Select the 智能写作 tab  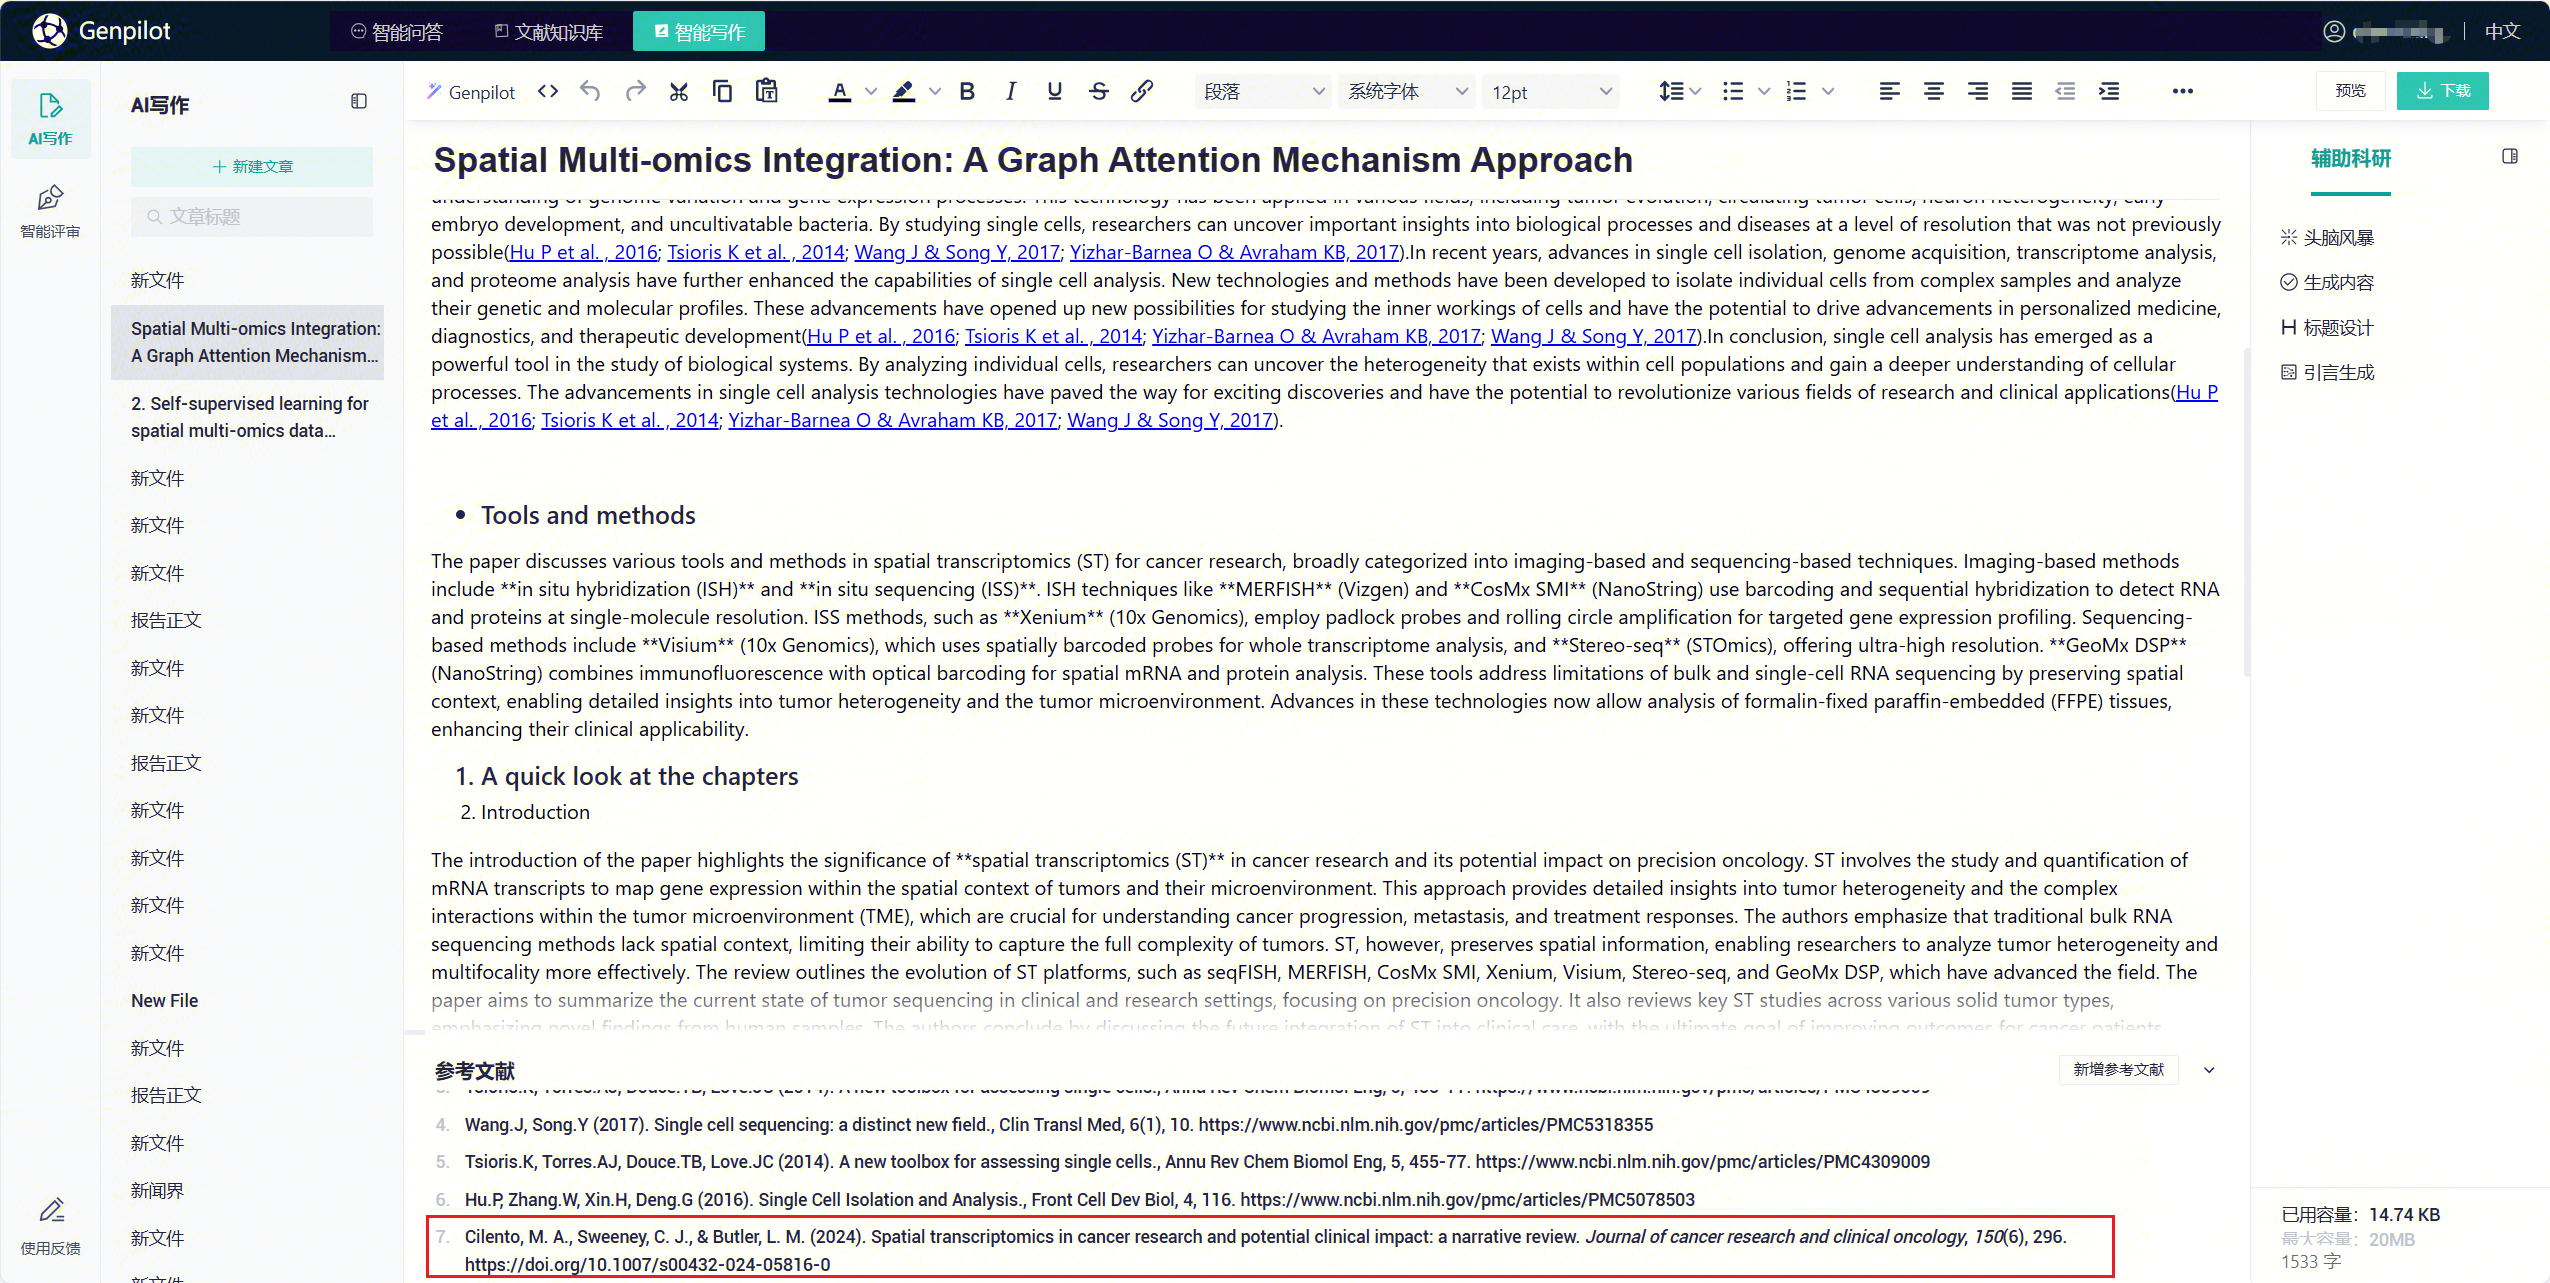click(699, 32)
